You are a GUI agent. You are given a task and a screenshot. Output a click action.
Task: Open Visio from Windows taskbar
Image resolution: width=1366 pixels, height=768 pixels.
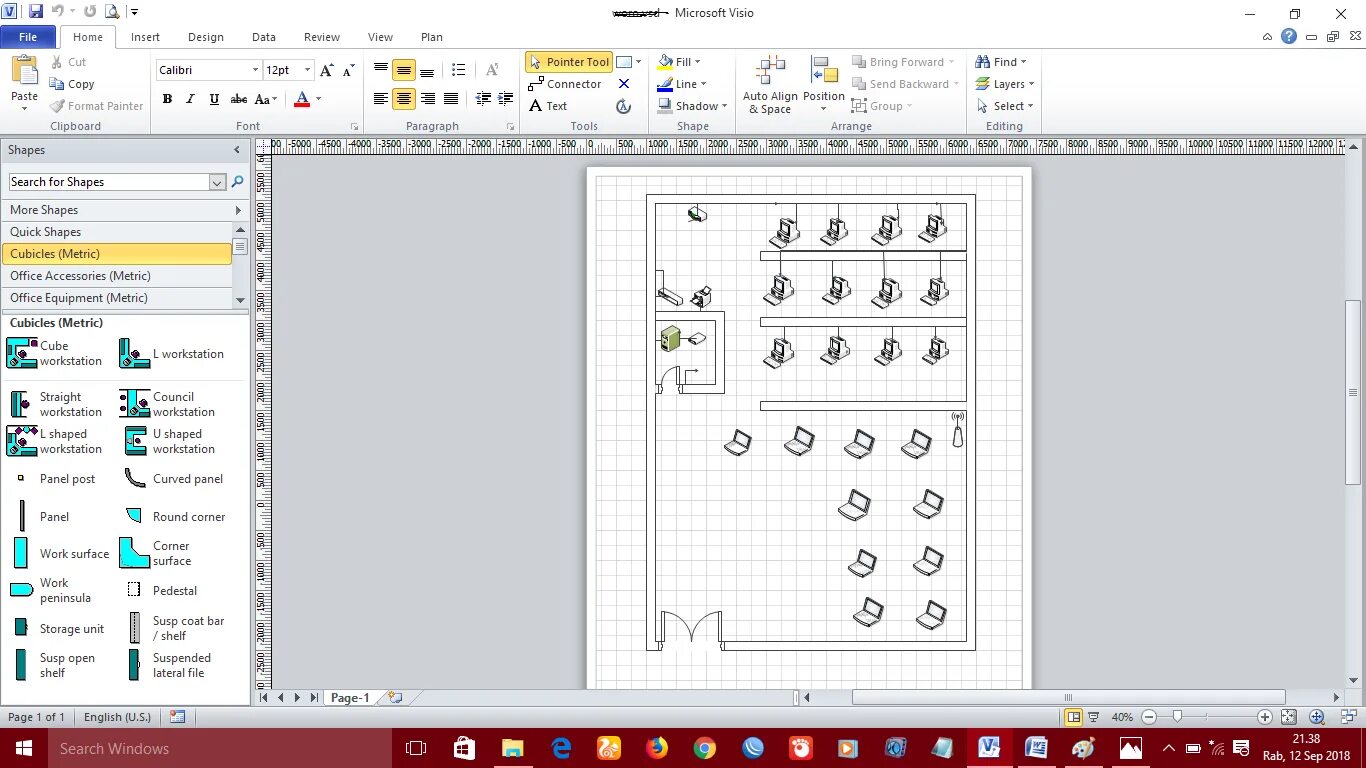[989, 748]
